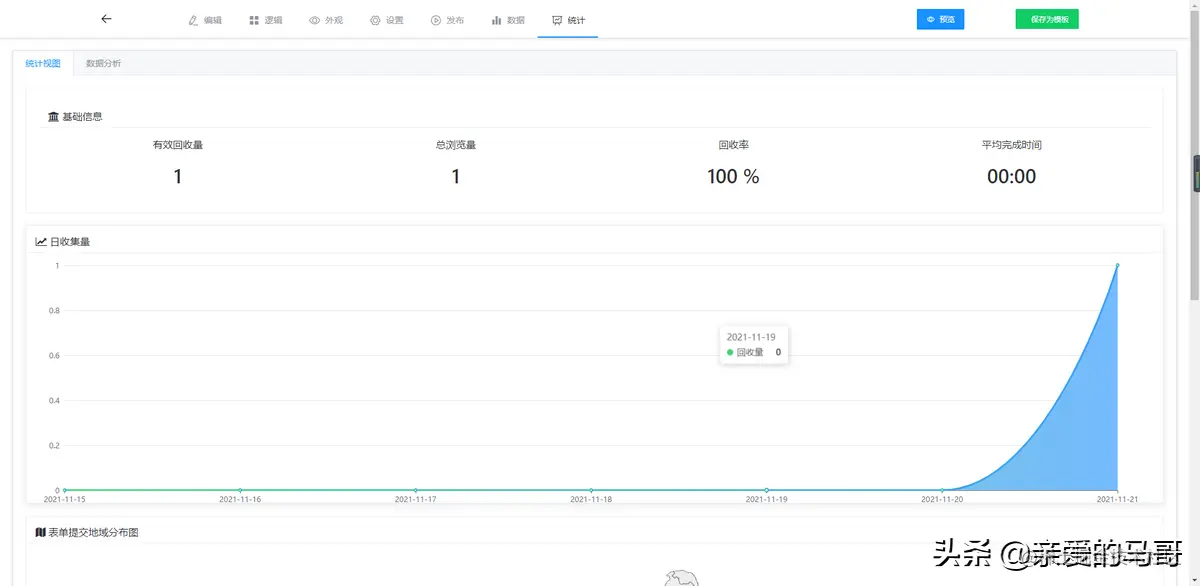The image size is (1200, 586).
Task: Click the 基础信息 section heading
Action: [x=75, y=117]
